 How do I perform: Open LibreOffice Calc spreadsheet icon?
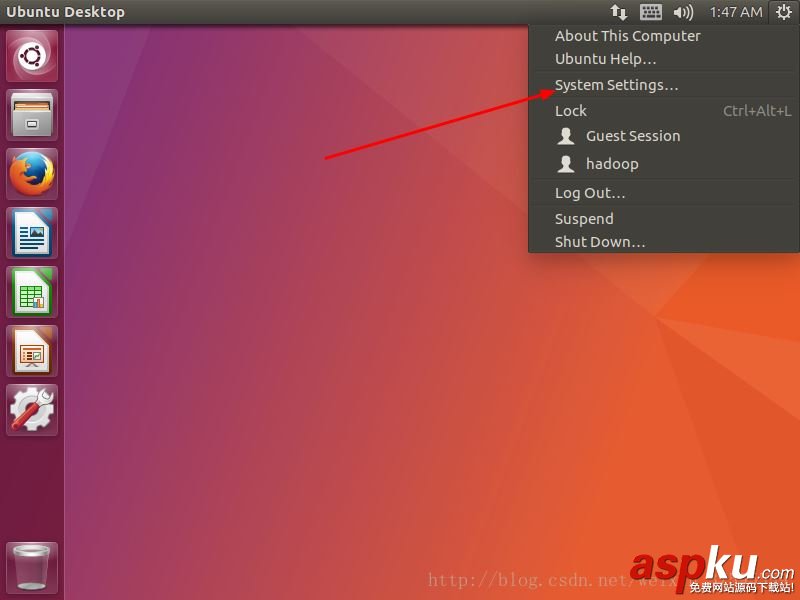pos(32,292)
